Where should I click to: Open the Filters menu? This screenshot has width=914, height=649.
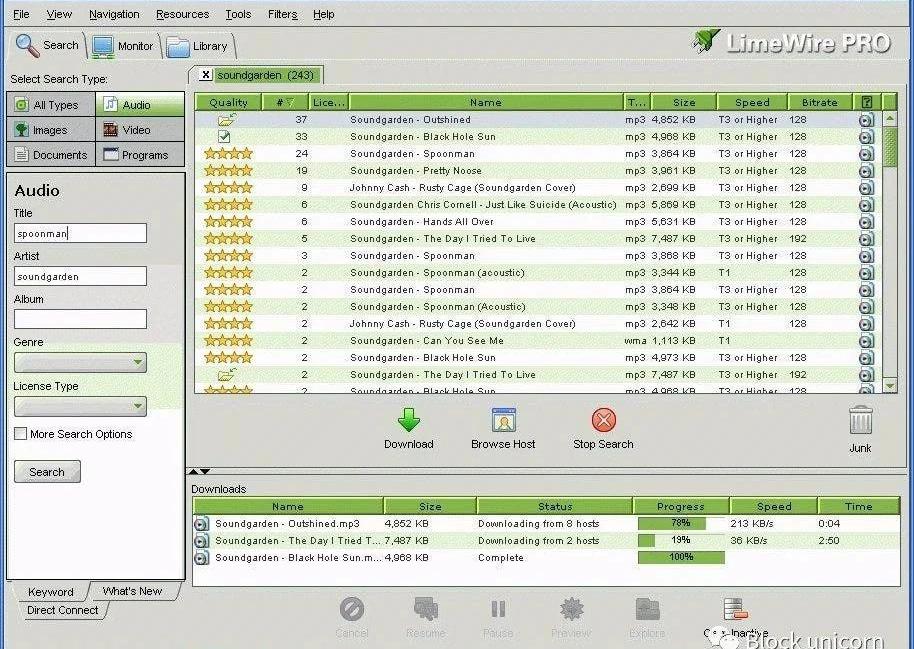coord(282,14)
